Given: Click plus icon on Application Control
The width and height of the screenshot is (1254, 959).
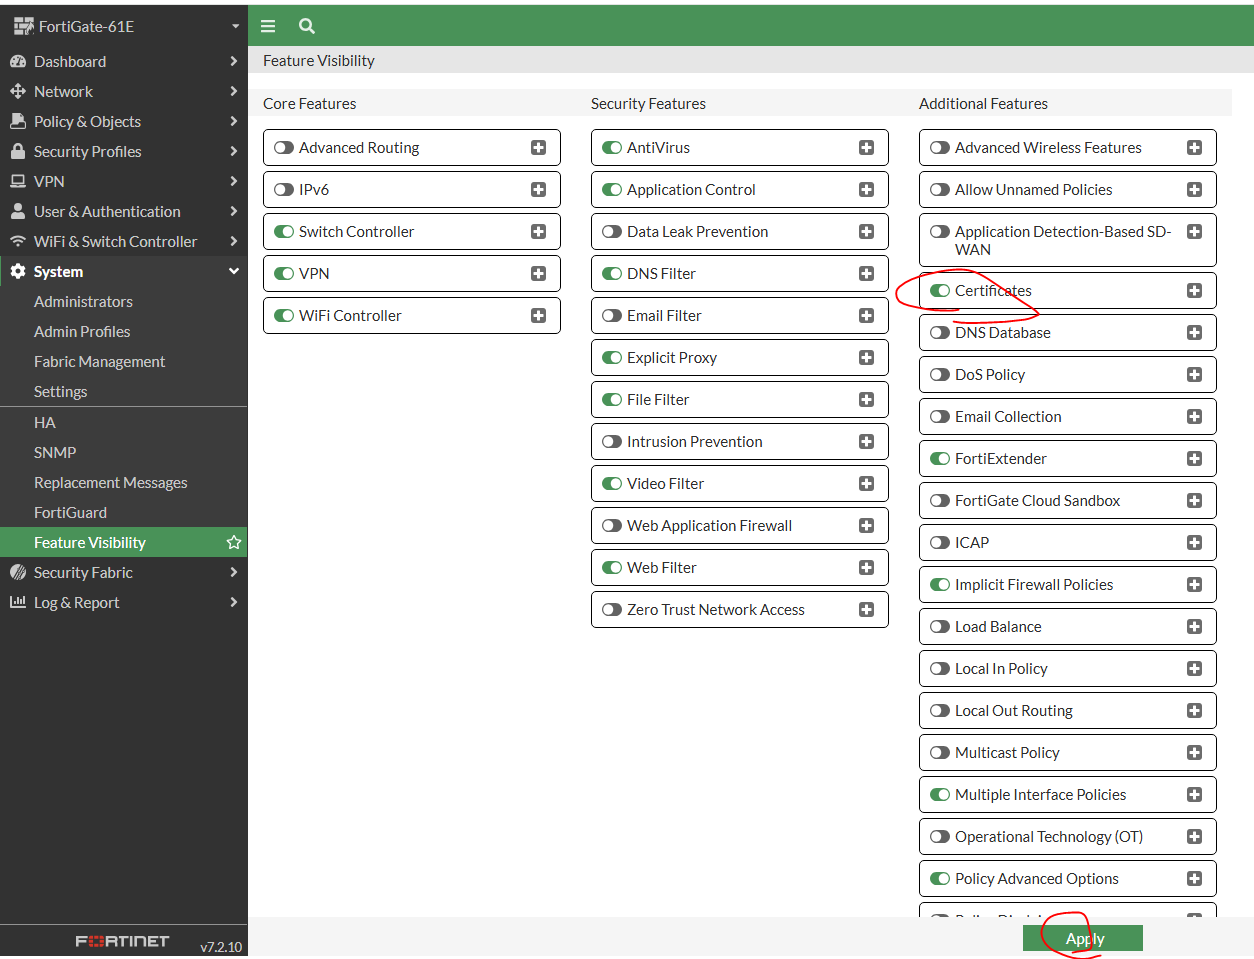Looking at the screenshot, I should click(x=866, y=189).
